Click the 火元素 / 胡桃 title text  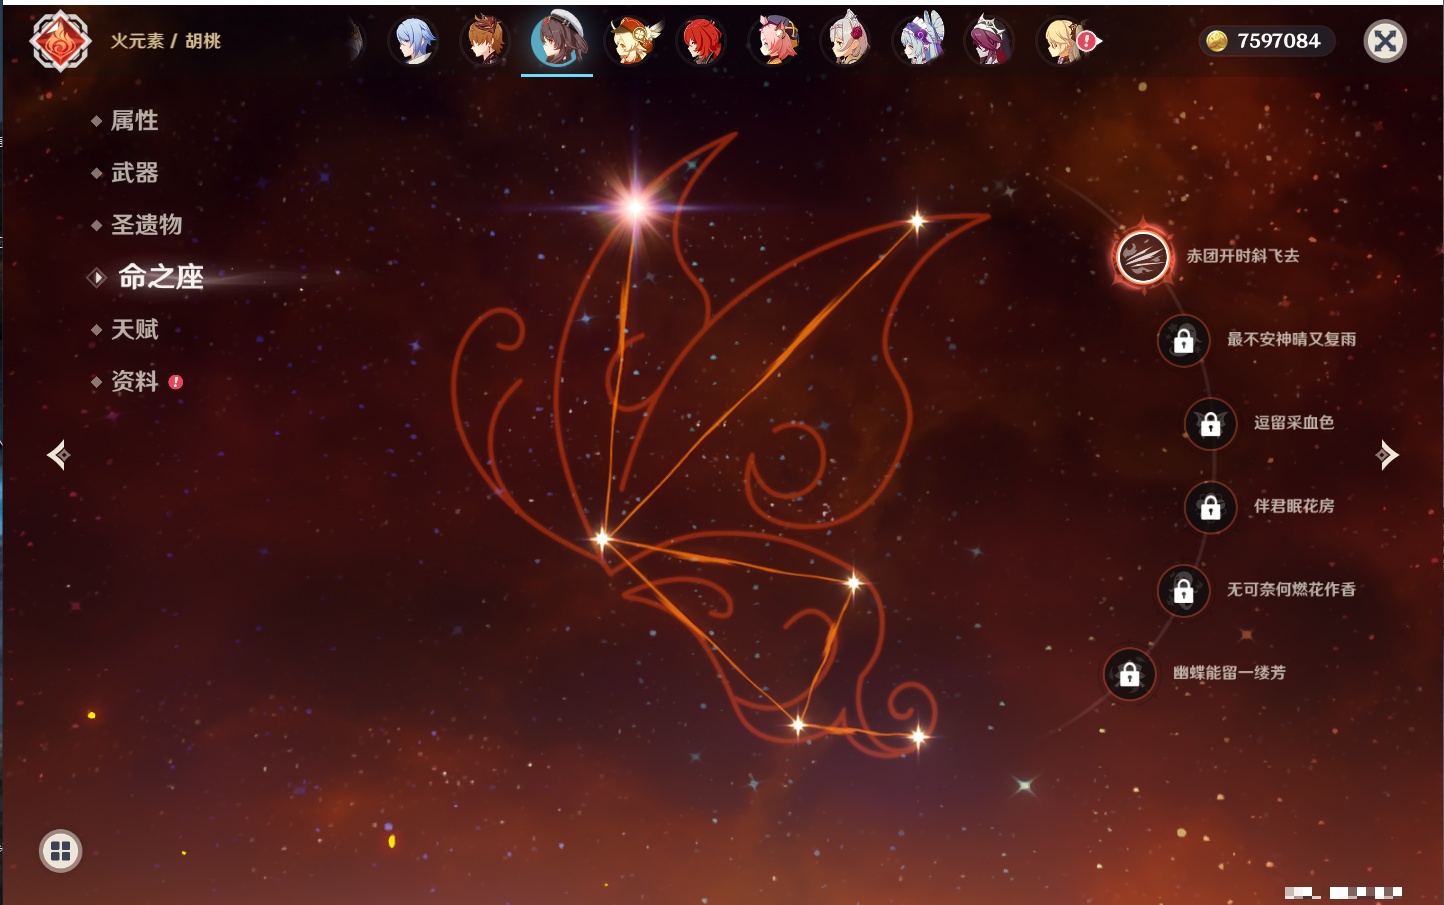click(166, 41)
